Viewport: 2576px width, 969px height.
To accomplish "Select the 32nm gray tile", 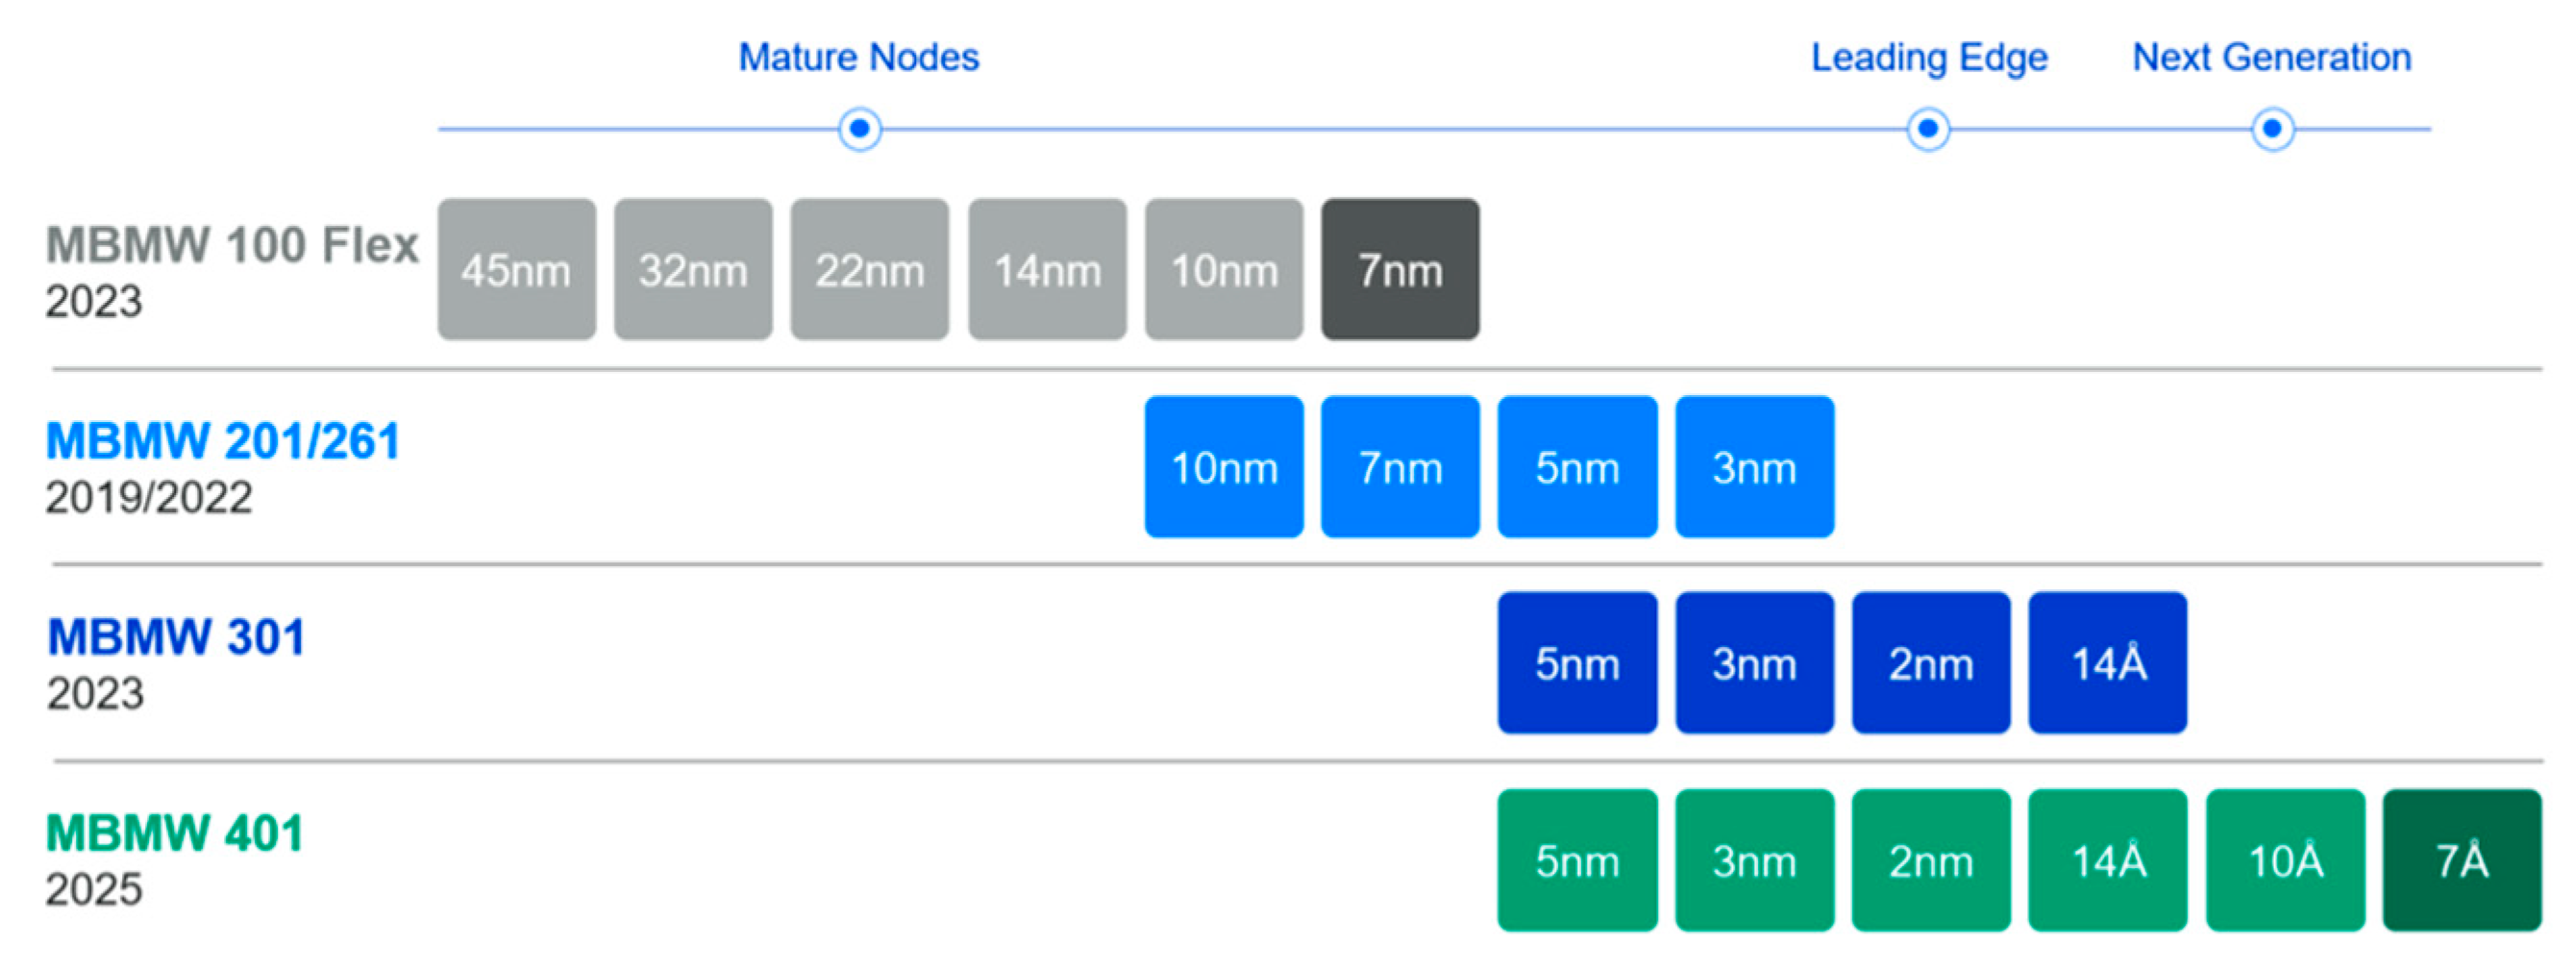I will click(693, 270).
